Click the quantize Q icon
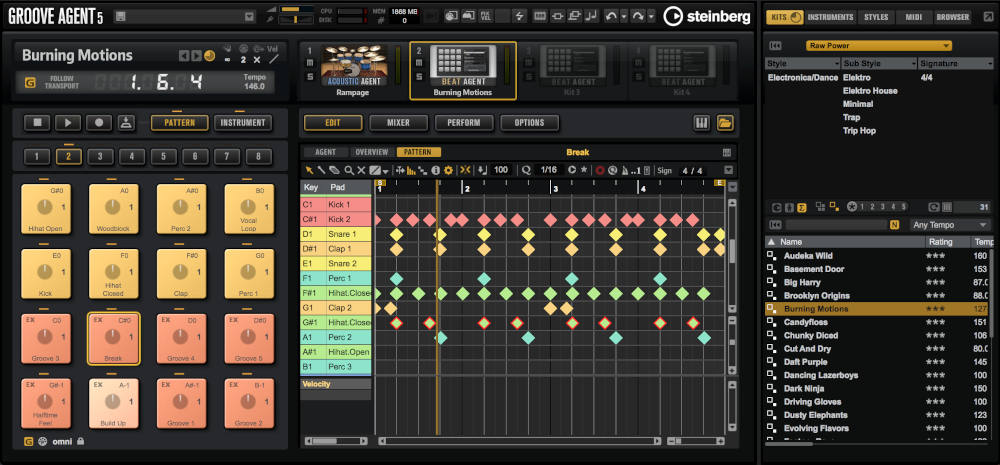This screenshot has width=1000, height=465. [526, 170]
